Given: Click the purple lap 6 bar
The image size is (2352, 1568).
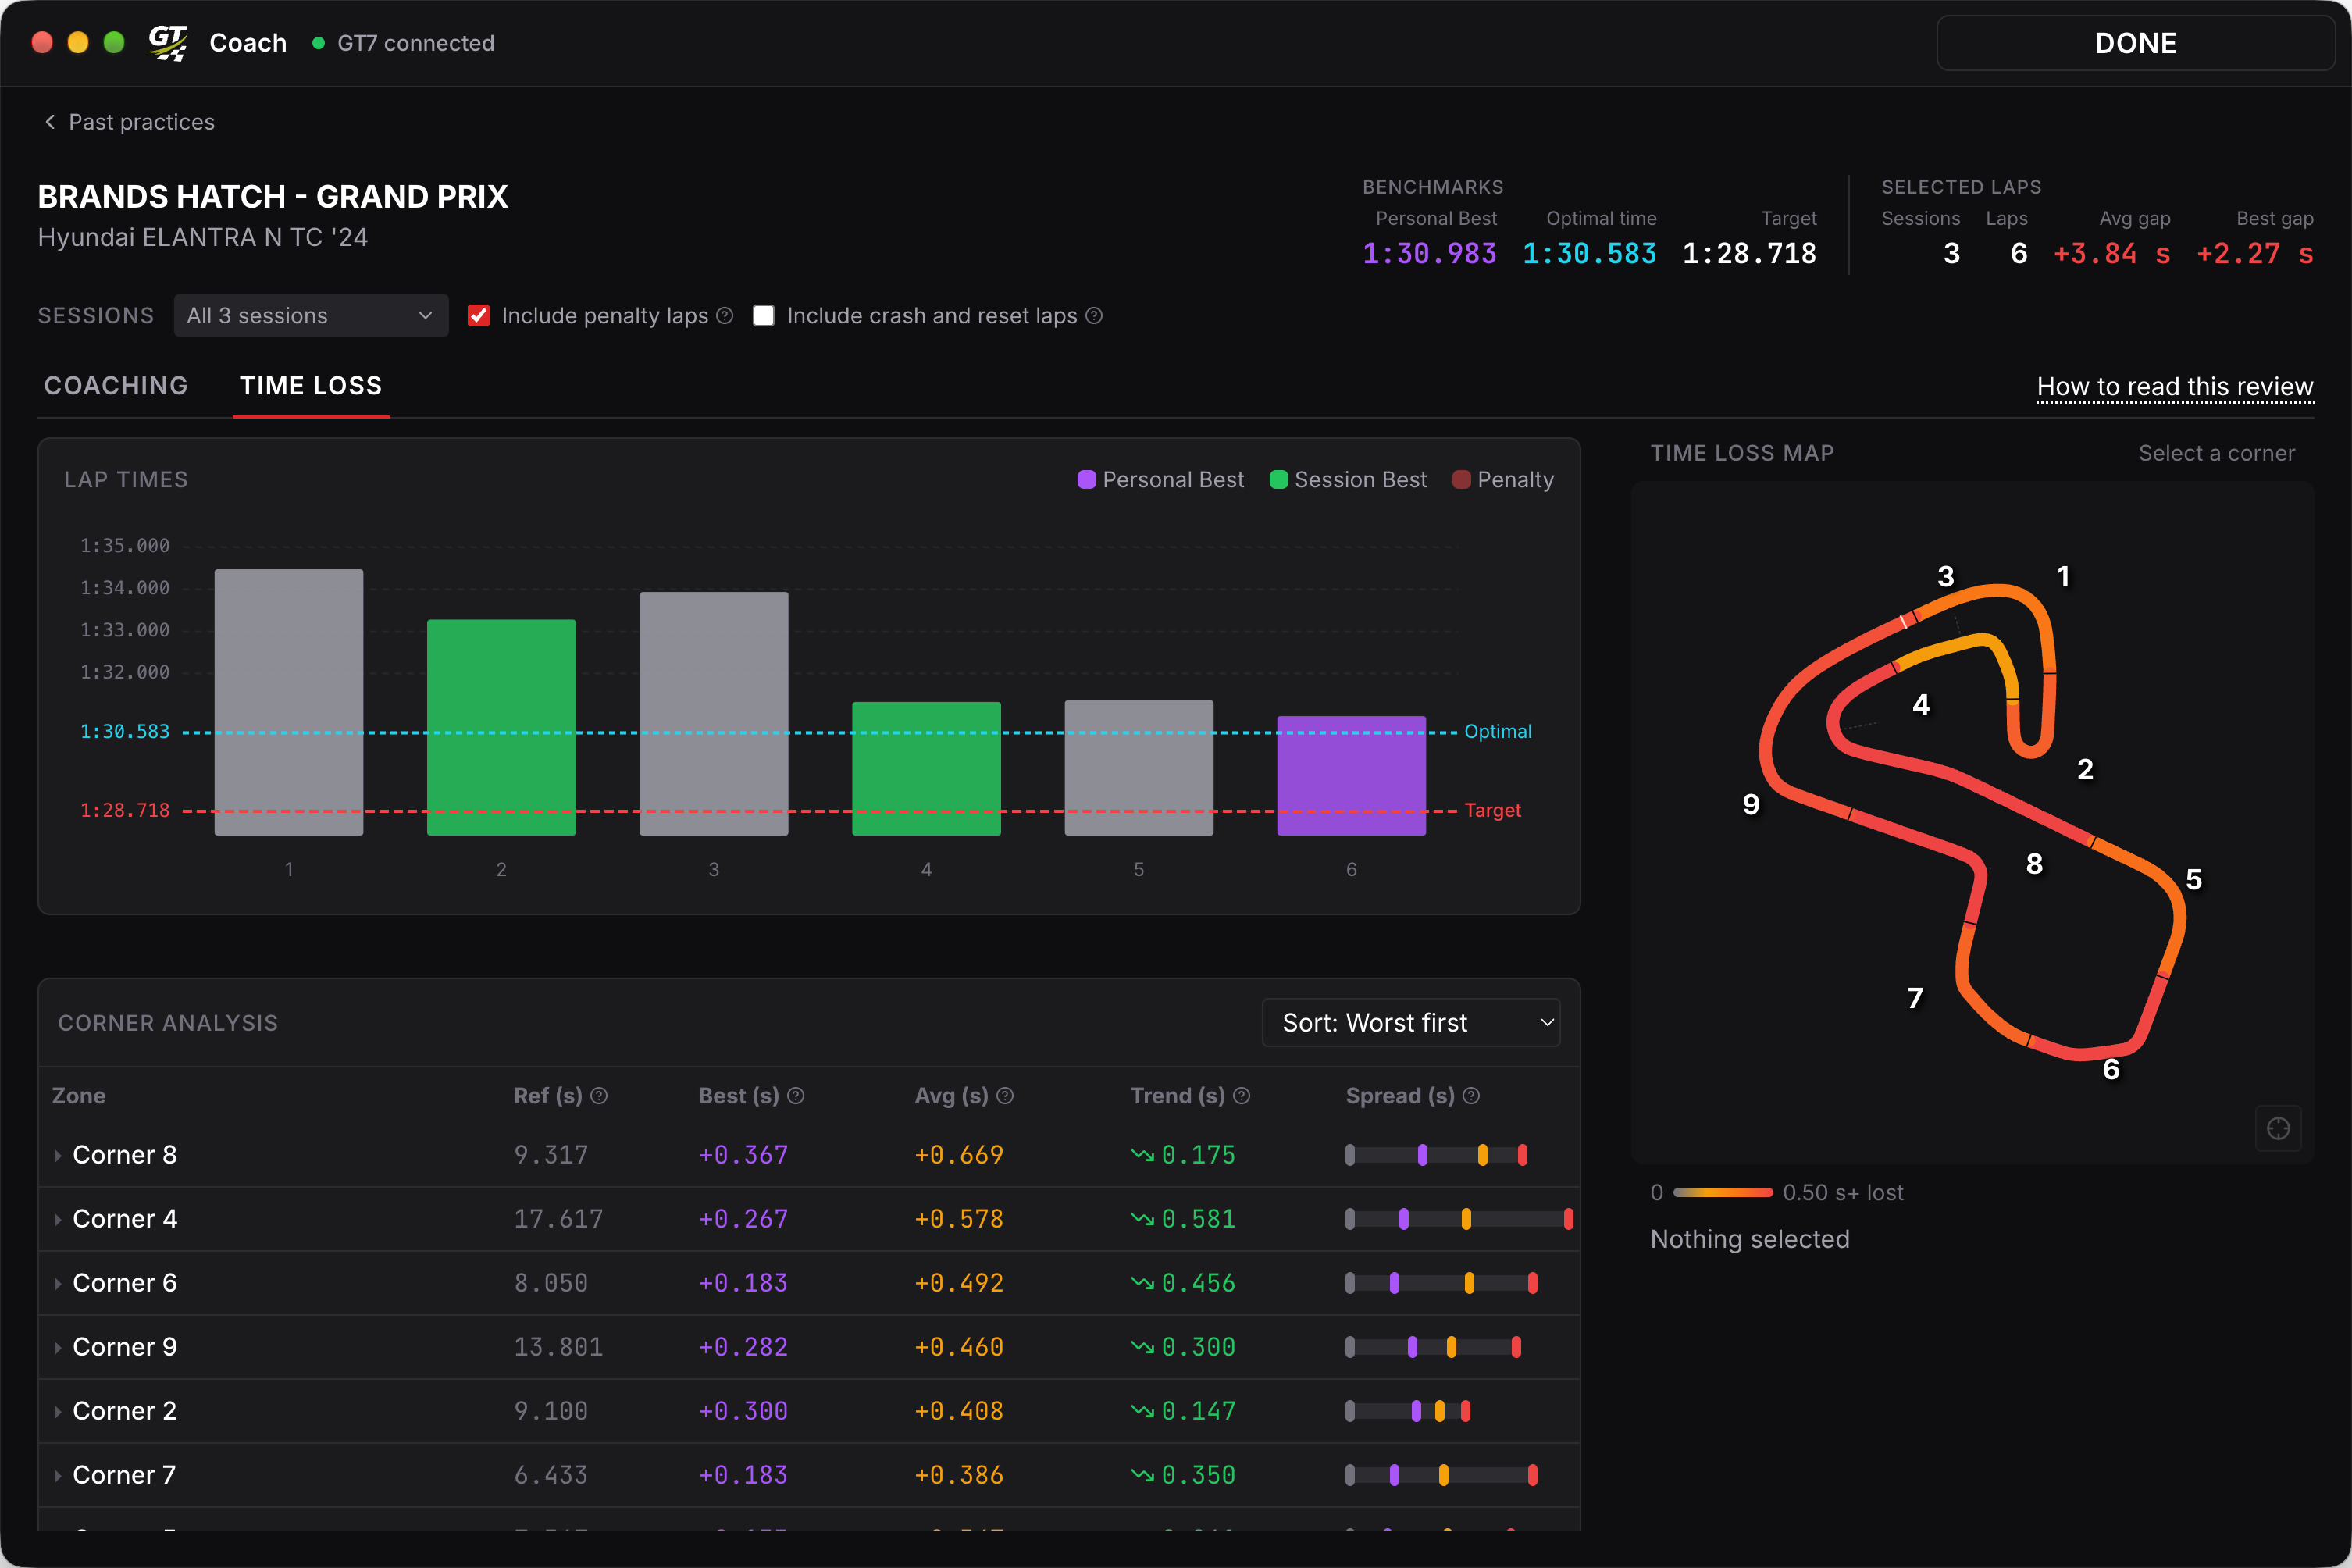Looking at the screenshot, I should click(1351, 775).
